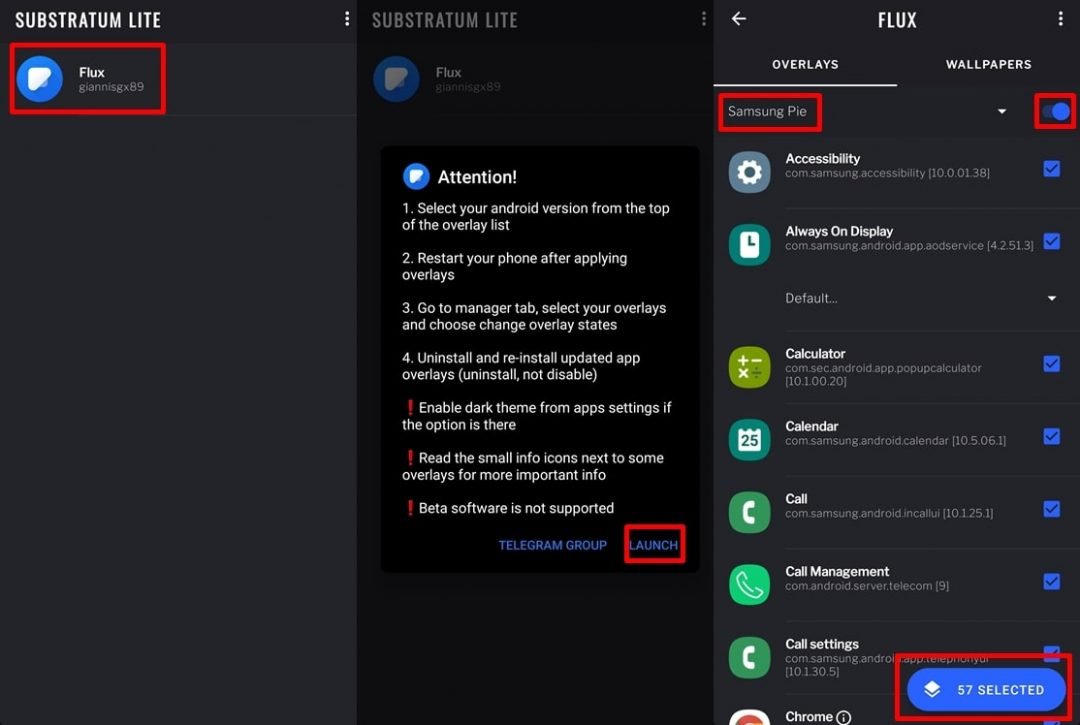Uncheck the Accessibility overlay checkbox
The width and height of the screenshot is (1080, 725).
click(1051, 169)
